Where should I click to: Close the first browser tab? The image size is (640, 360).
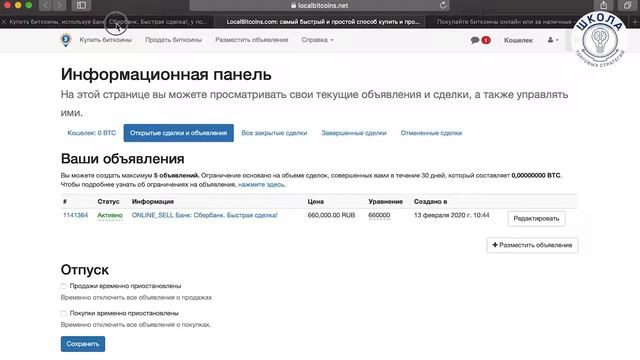(x=4, y=22)
